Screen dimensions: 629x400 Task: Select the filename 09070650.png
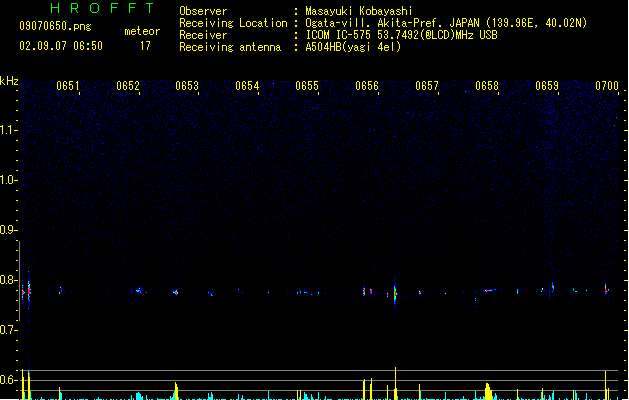click(x=55, y=26)
